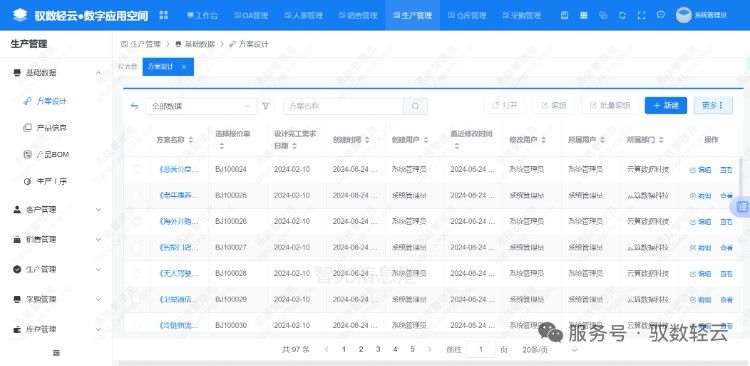Click the collapse arrow icon left of 全部数据

point(134,106)
